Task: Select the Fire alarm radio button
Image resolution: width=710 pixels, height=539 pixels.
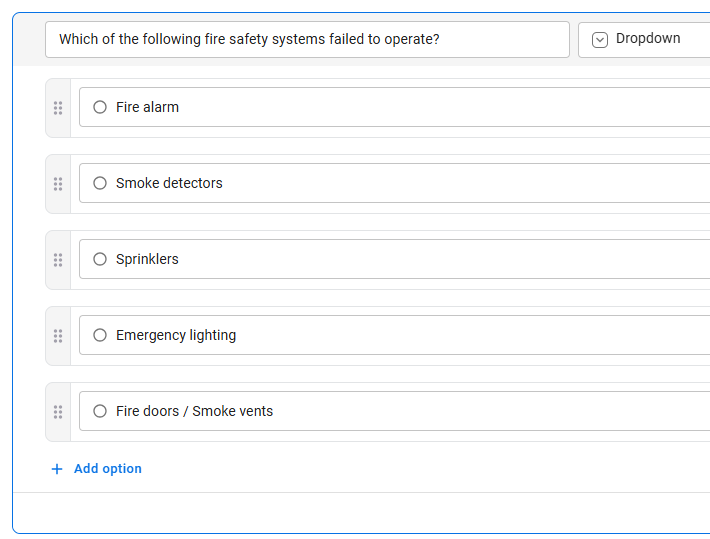Action: click(100, 107)
